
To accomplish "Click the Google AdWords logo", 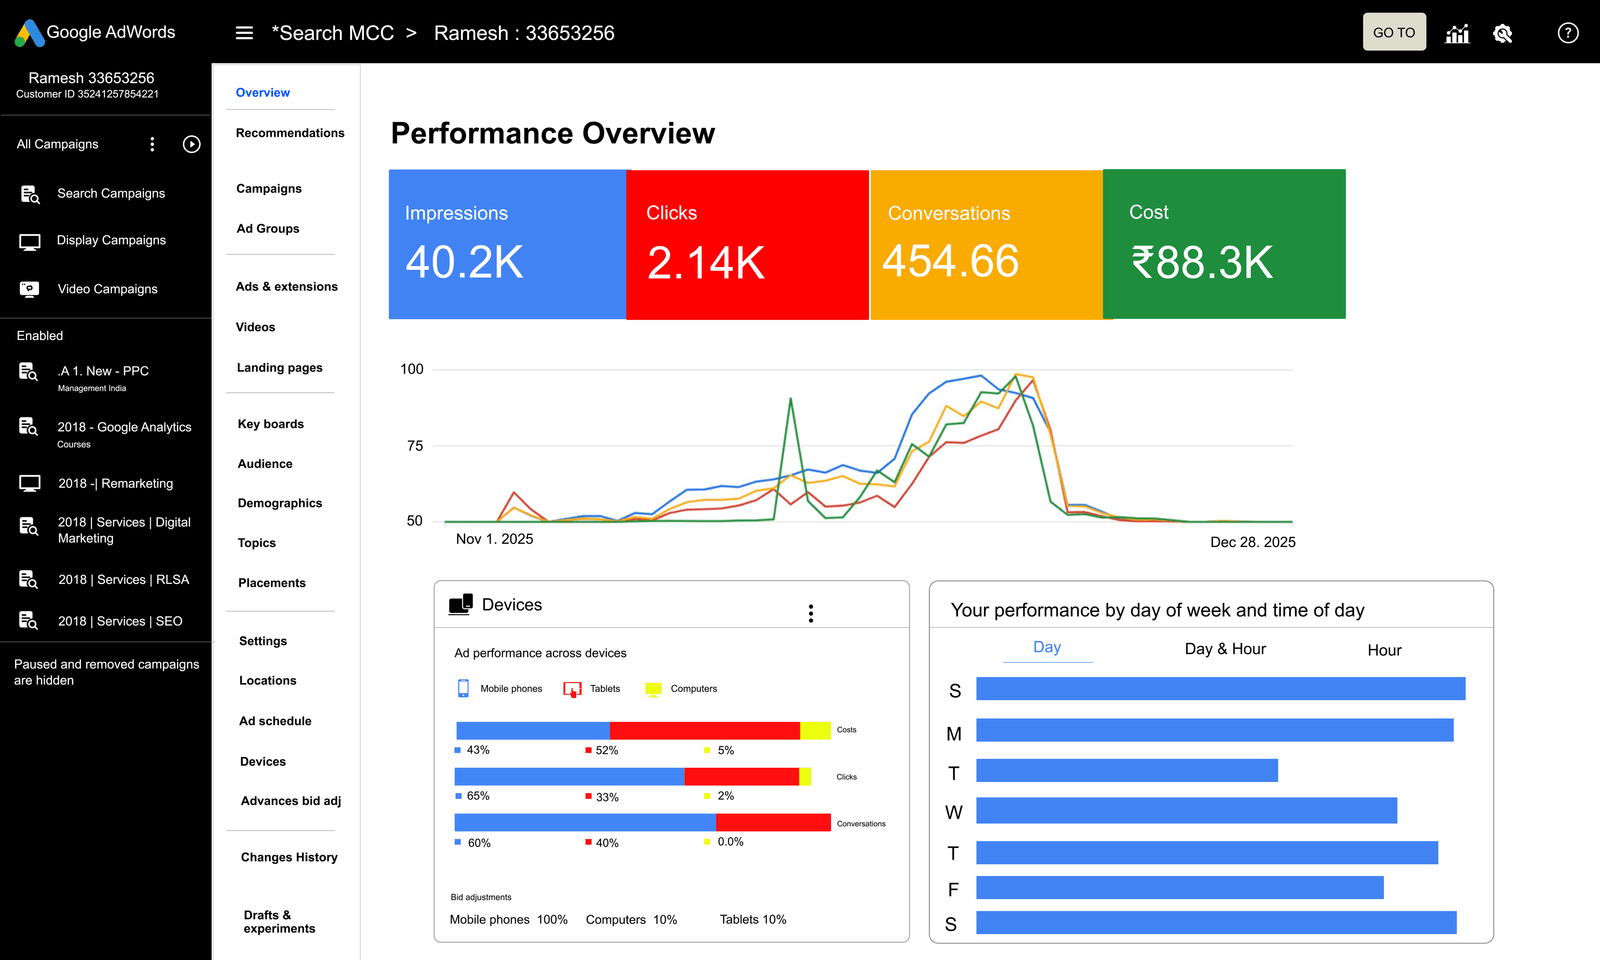I will (95, 33).
